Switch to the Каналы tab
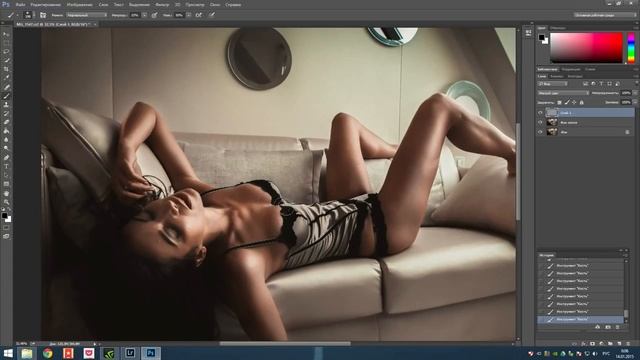 coord(557,76)
